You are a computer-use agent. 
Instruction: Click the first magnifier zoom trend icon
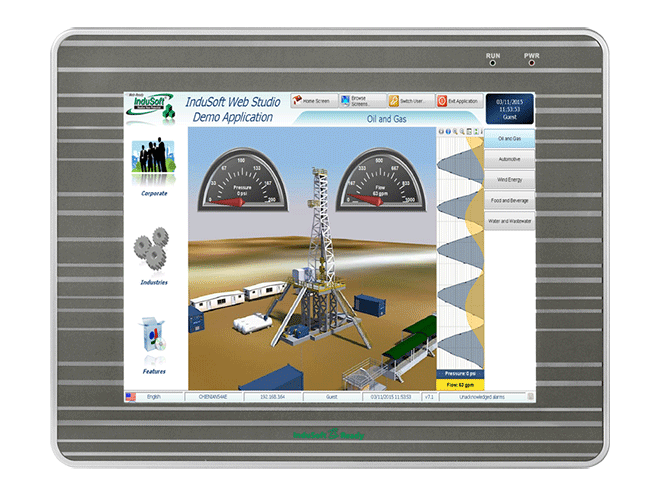pos(455,131)
